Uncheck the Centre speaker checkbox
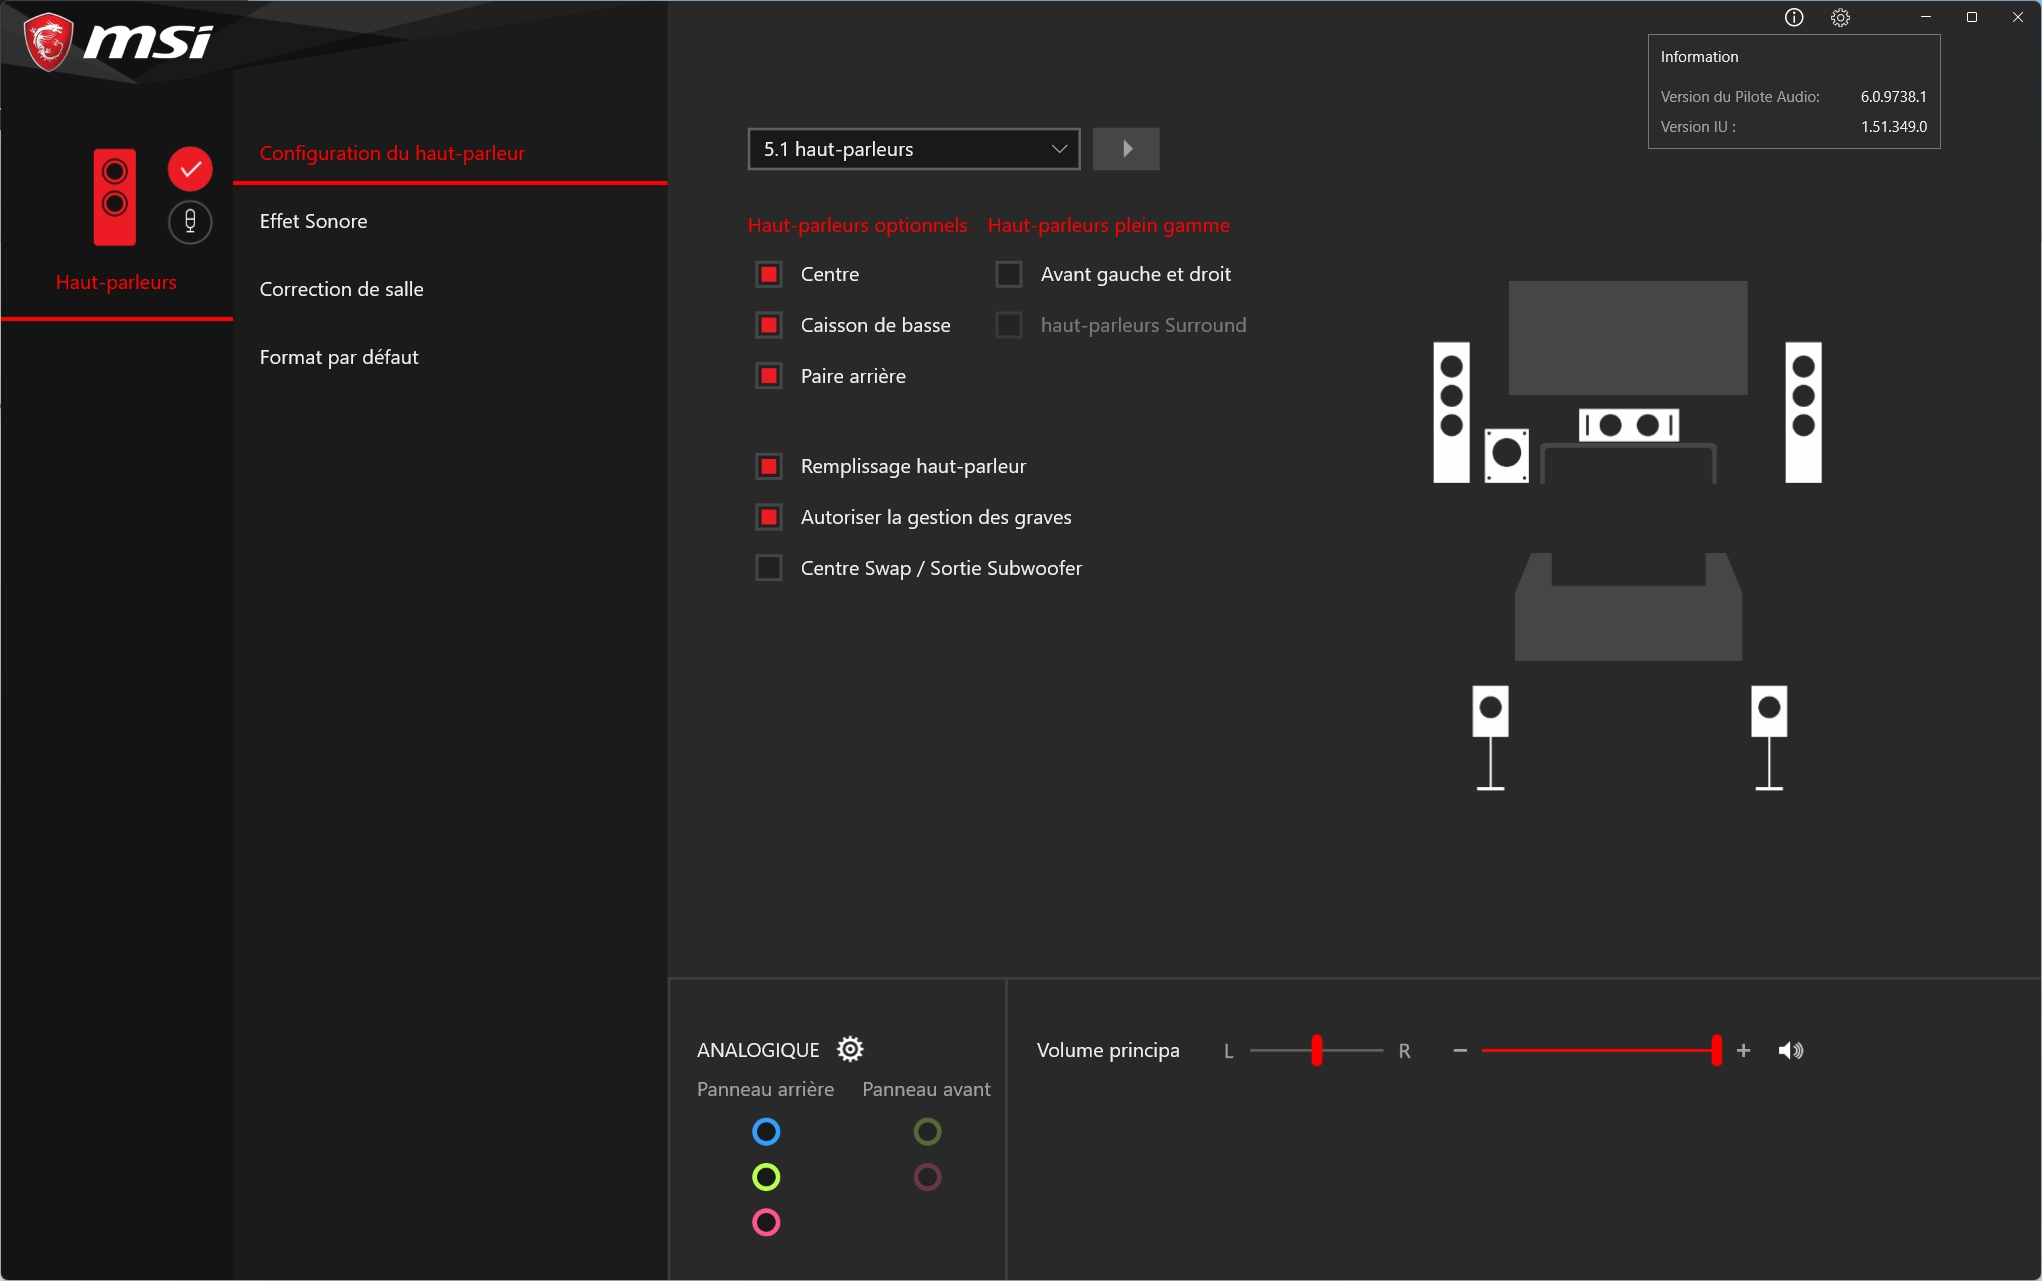Screen dimensions: 2042x1281 coord(769,274)
